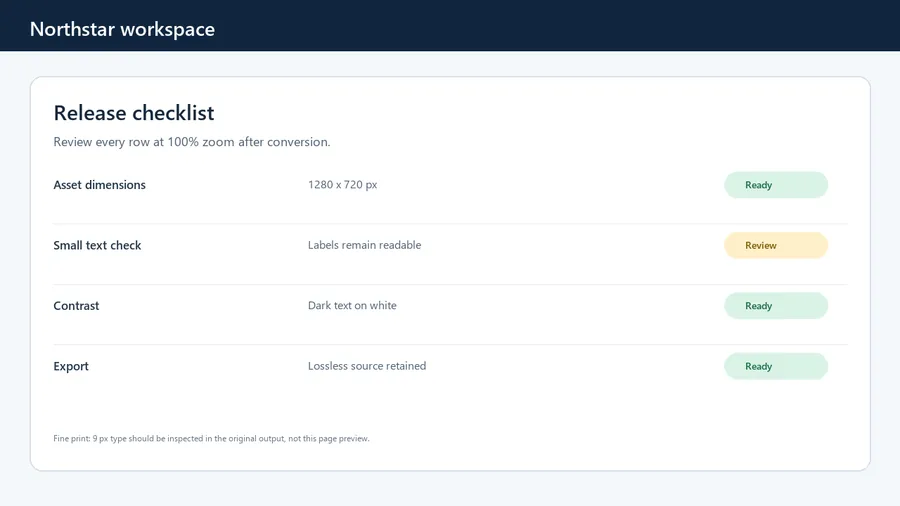
Task: Select the 'Labels remain readable' text
Action: pyautogui.click(x=364, y=245)
